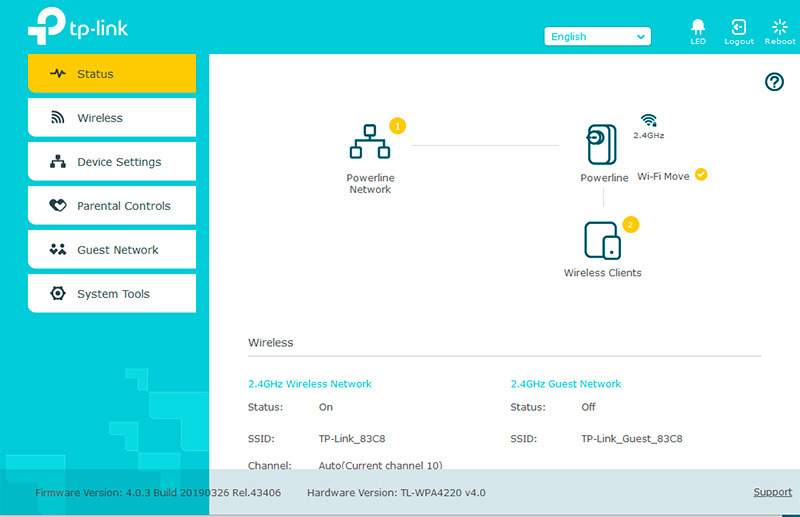Click the Logout icon

tap(739, 28)
